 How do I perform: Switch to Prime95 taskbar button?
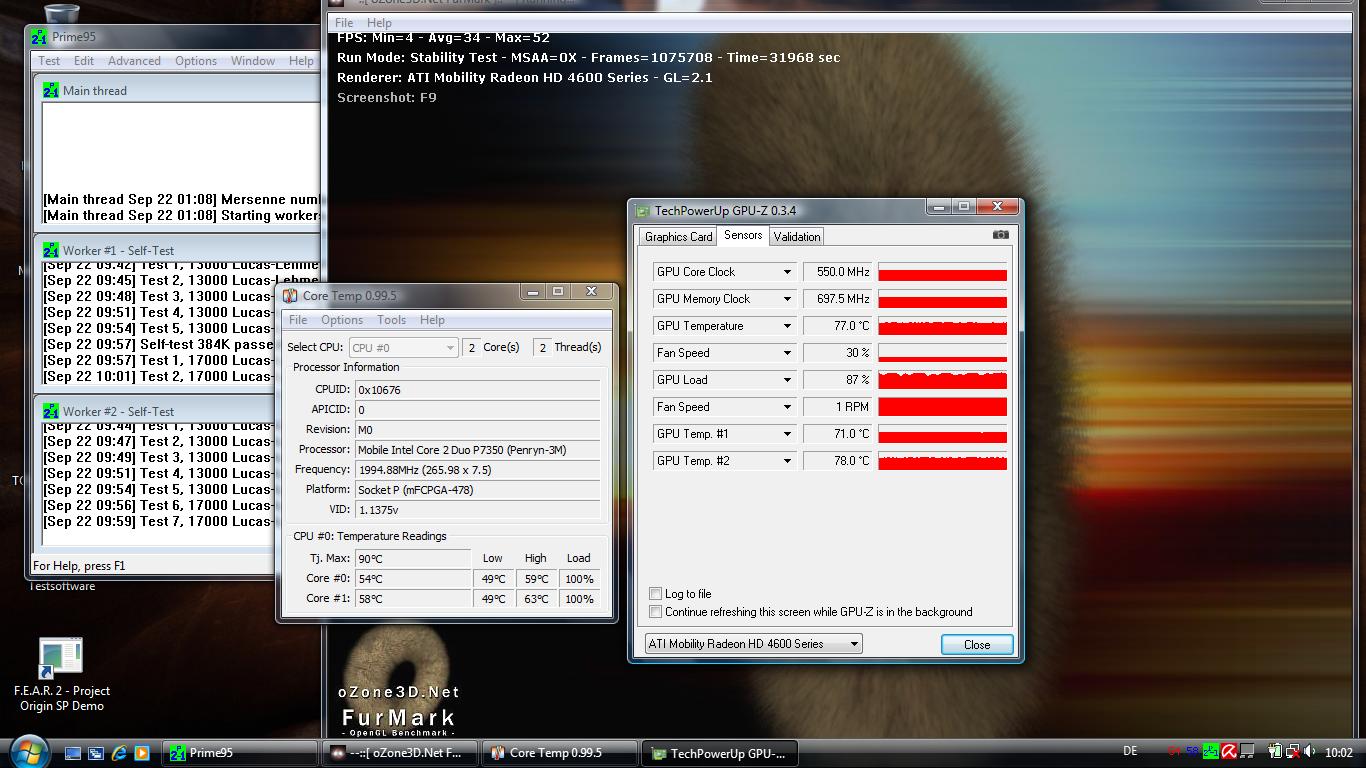pos(241,753)
